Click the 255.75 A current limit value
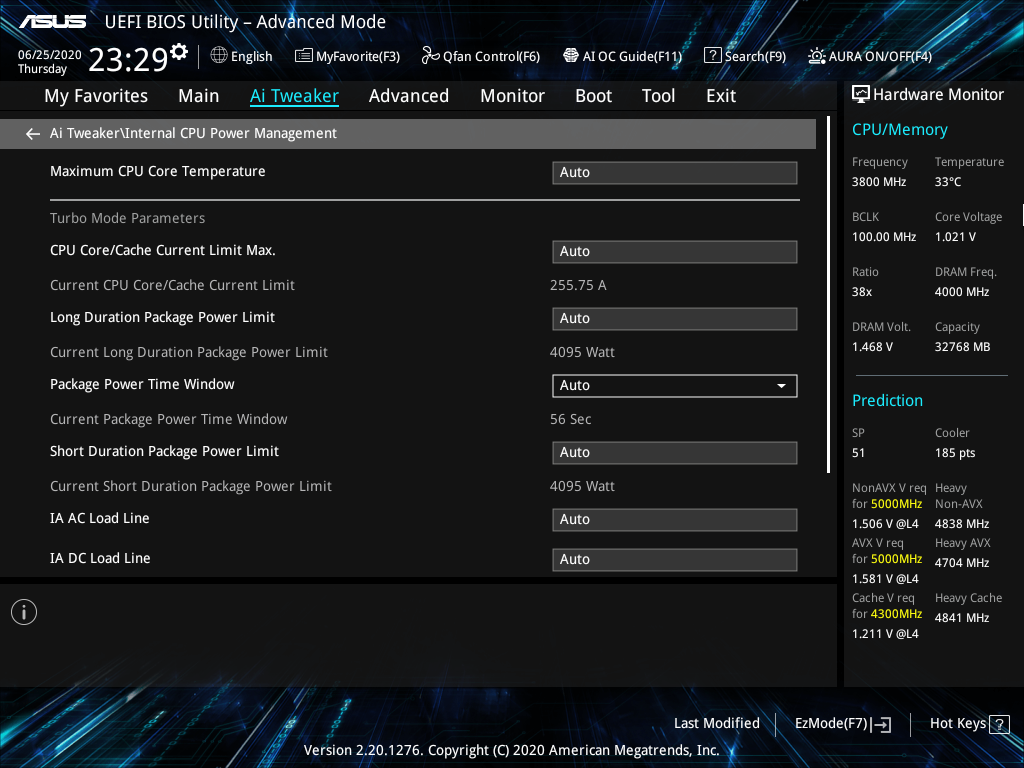 [578, 285]
